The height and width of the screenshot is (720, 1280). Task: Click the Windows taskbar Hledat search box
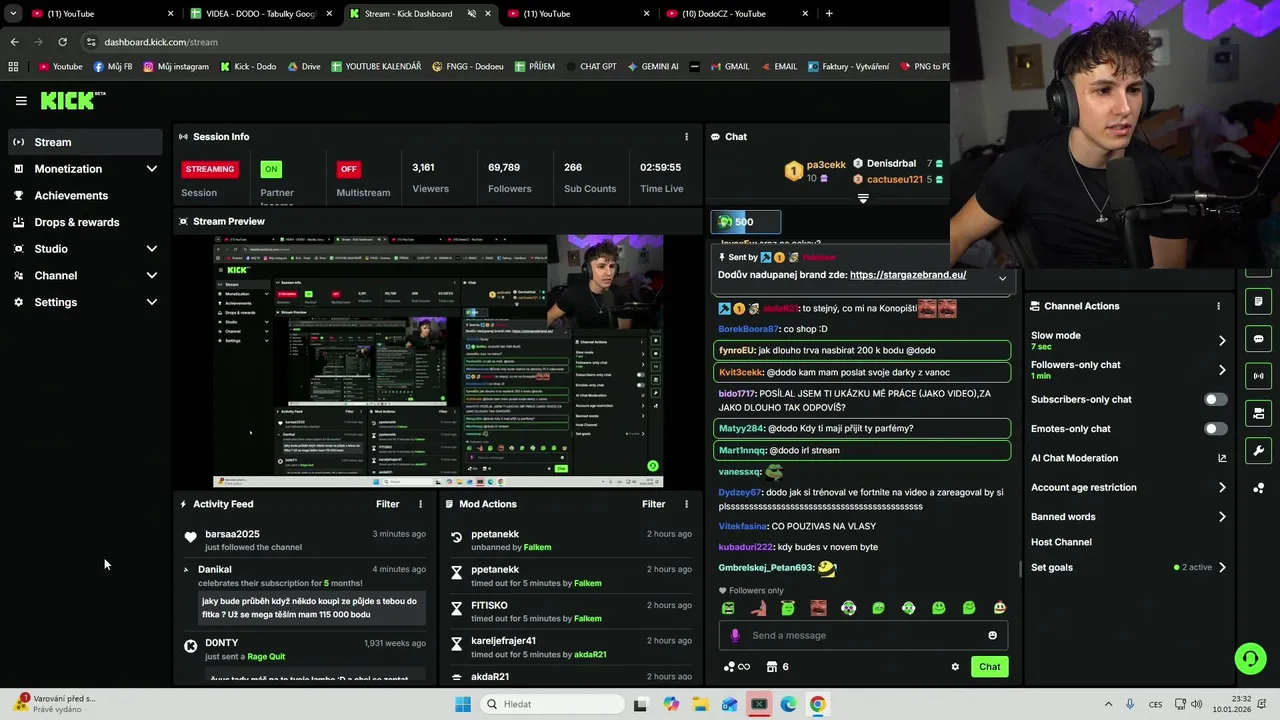click(551, 704)
